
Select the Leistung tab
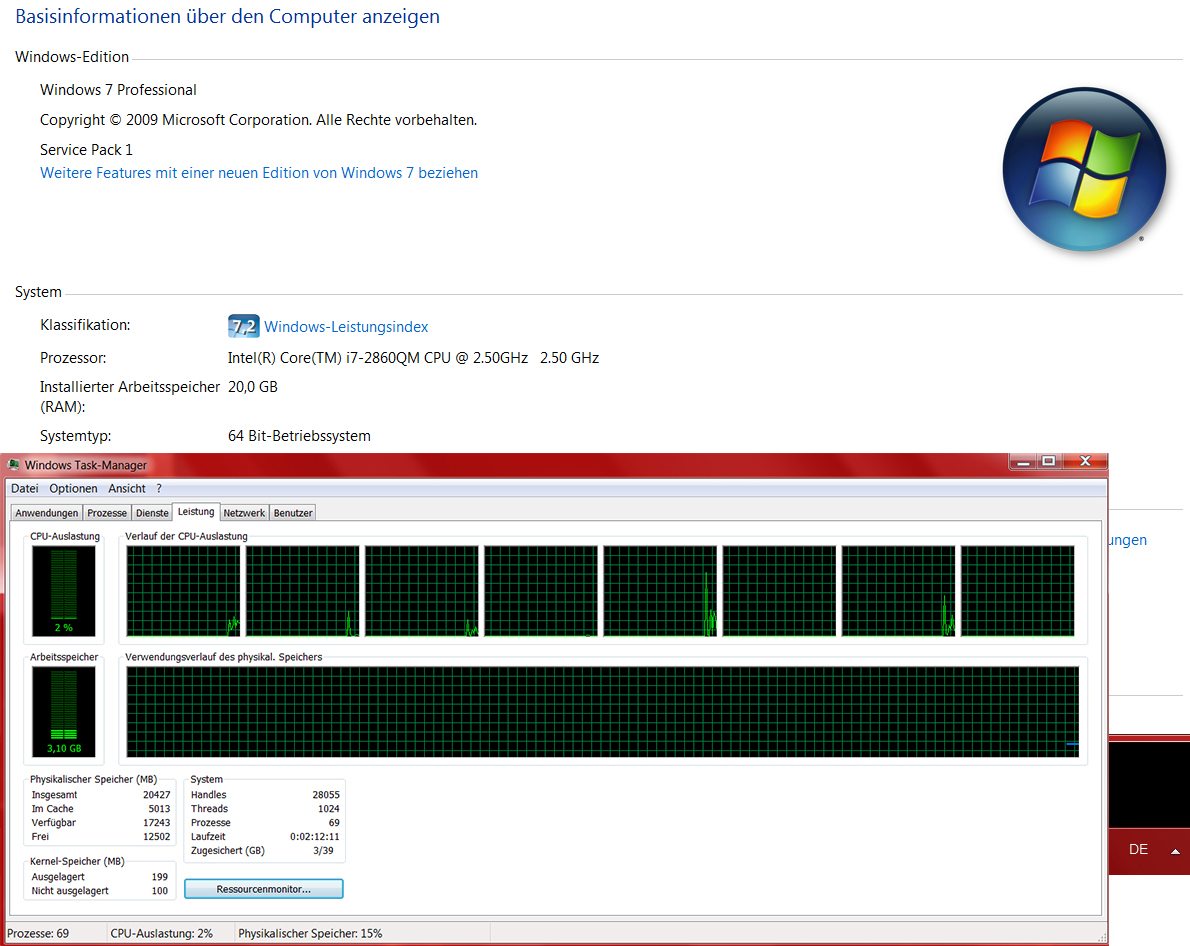point(196,512)
